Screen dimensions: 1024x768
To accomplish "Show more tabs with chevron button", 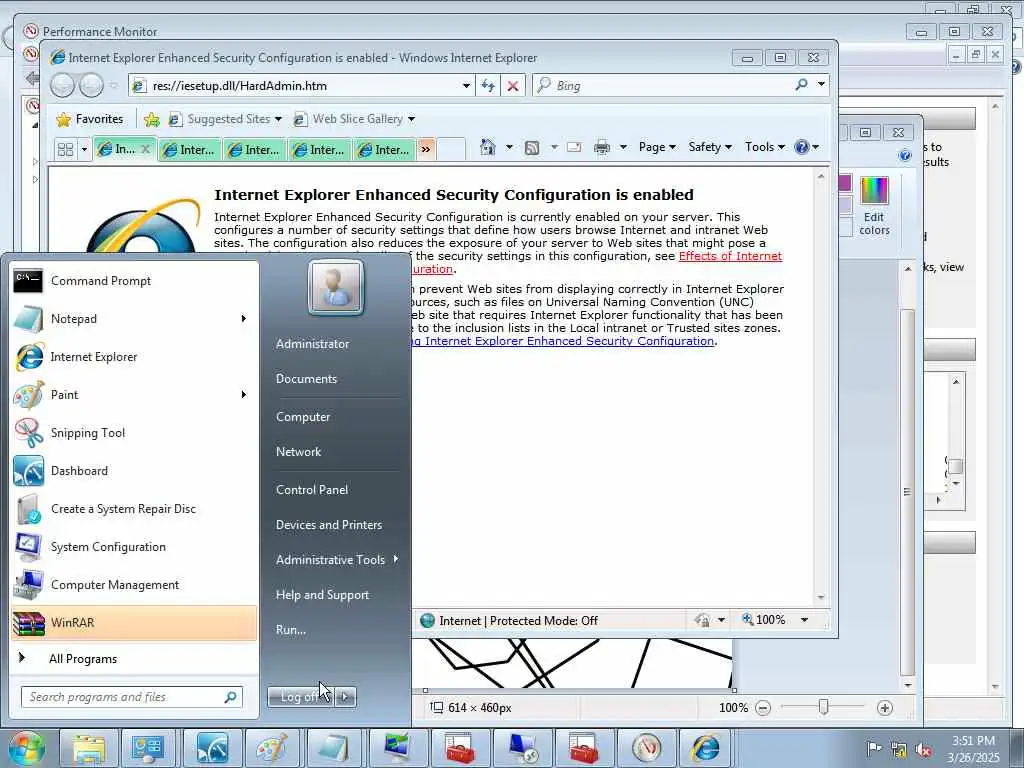I will pyautogui.click(x=426, y=150).
